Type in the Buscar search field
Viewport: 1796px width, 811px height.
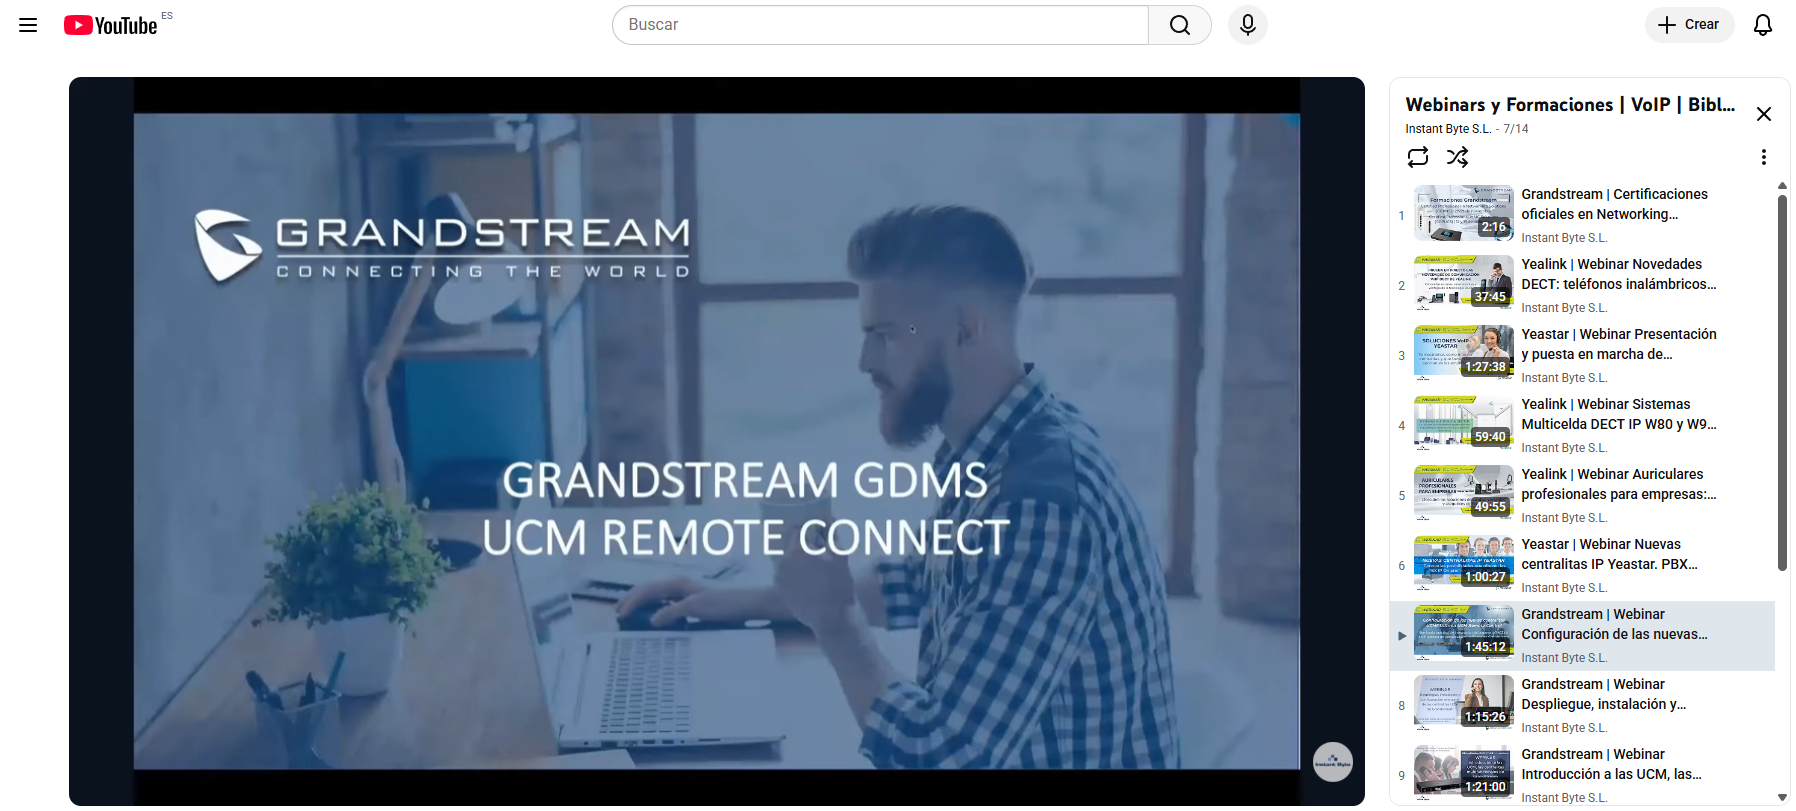(x=880, y=25)
